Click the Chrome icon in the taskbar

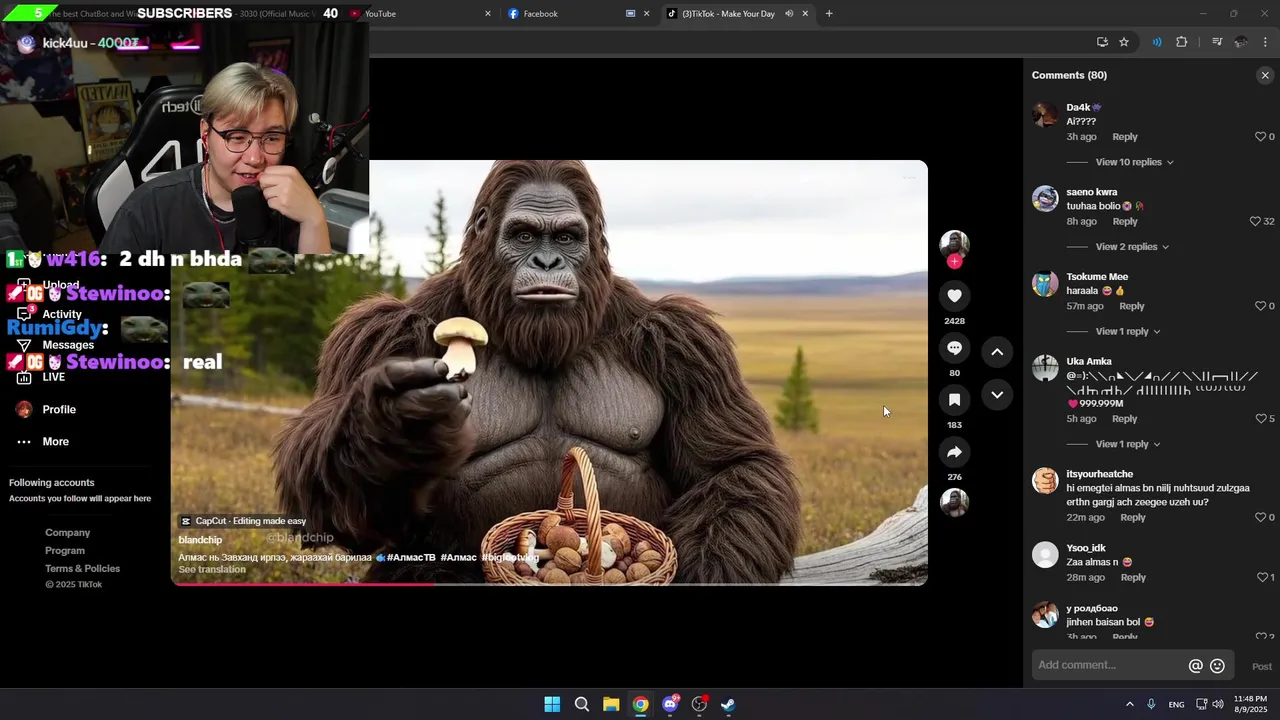point(640,704)
